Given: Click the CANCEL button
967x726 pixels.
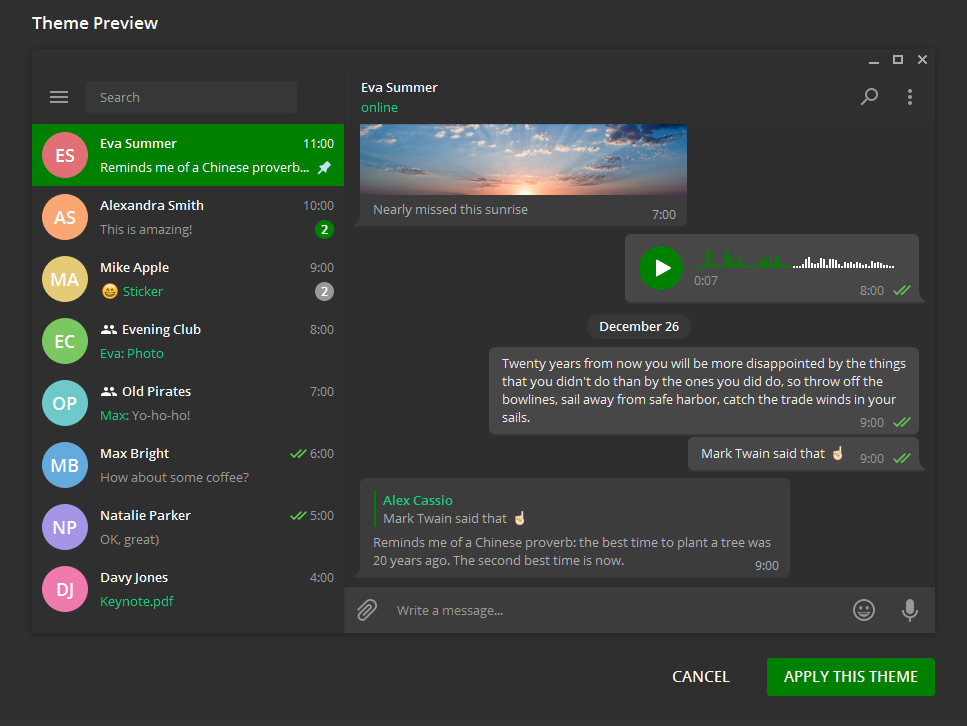Looking at the screenshot, I should click(x=700, y=677).
